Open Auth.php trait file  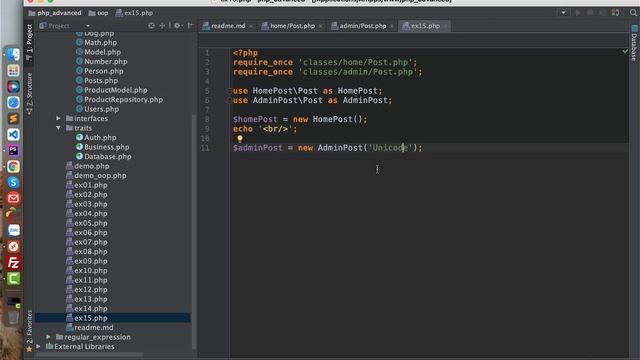coord(100,138)
